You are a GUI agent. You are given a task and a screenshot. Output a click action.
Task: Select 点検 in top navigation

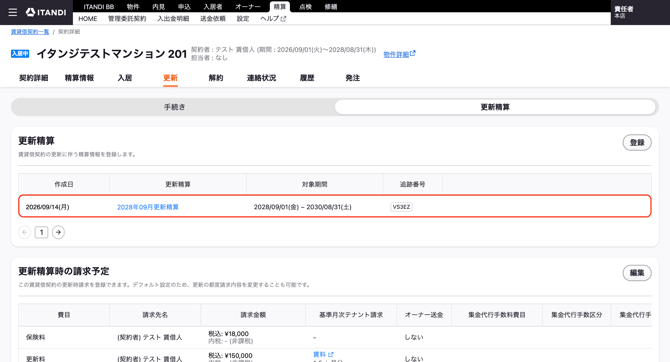(305, 7)
